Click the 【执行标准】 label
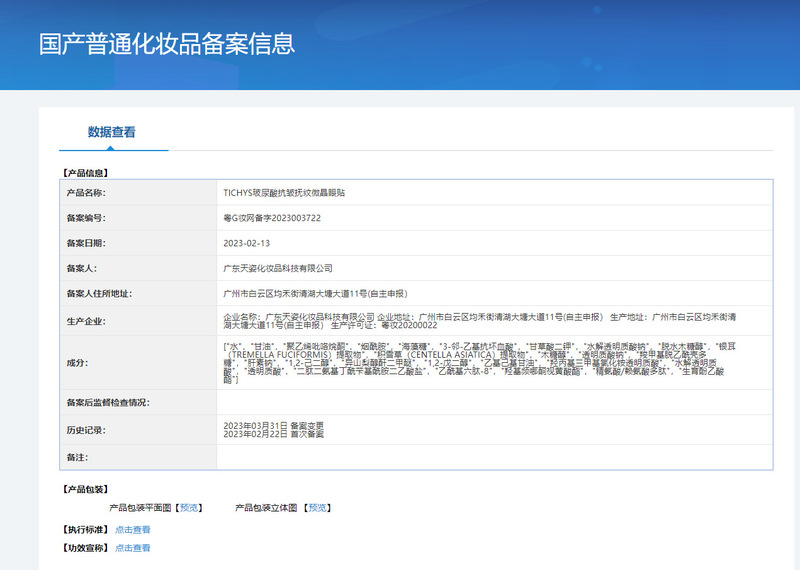Image resolution: width=800 pixels, height=570 pixels. pos(85,530)
